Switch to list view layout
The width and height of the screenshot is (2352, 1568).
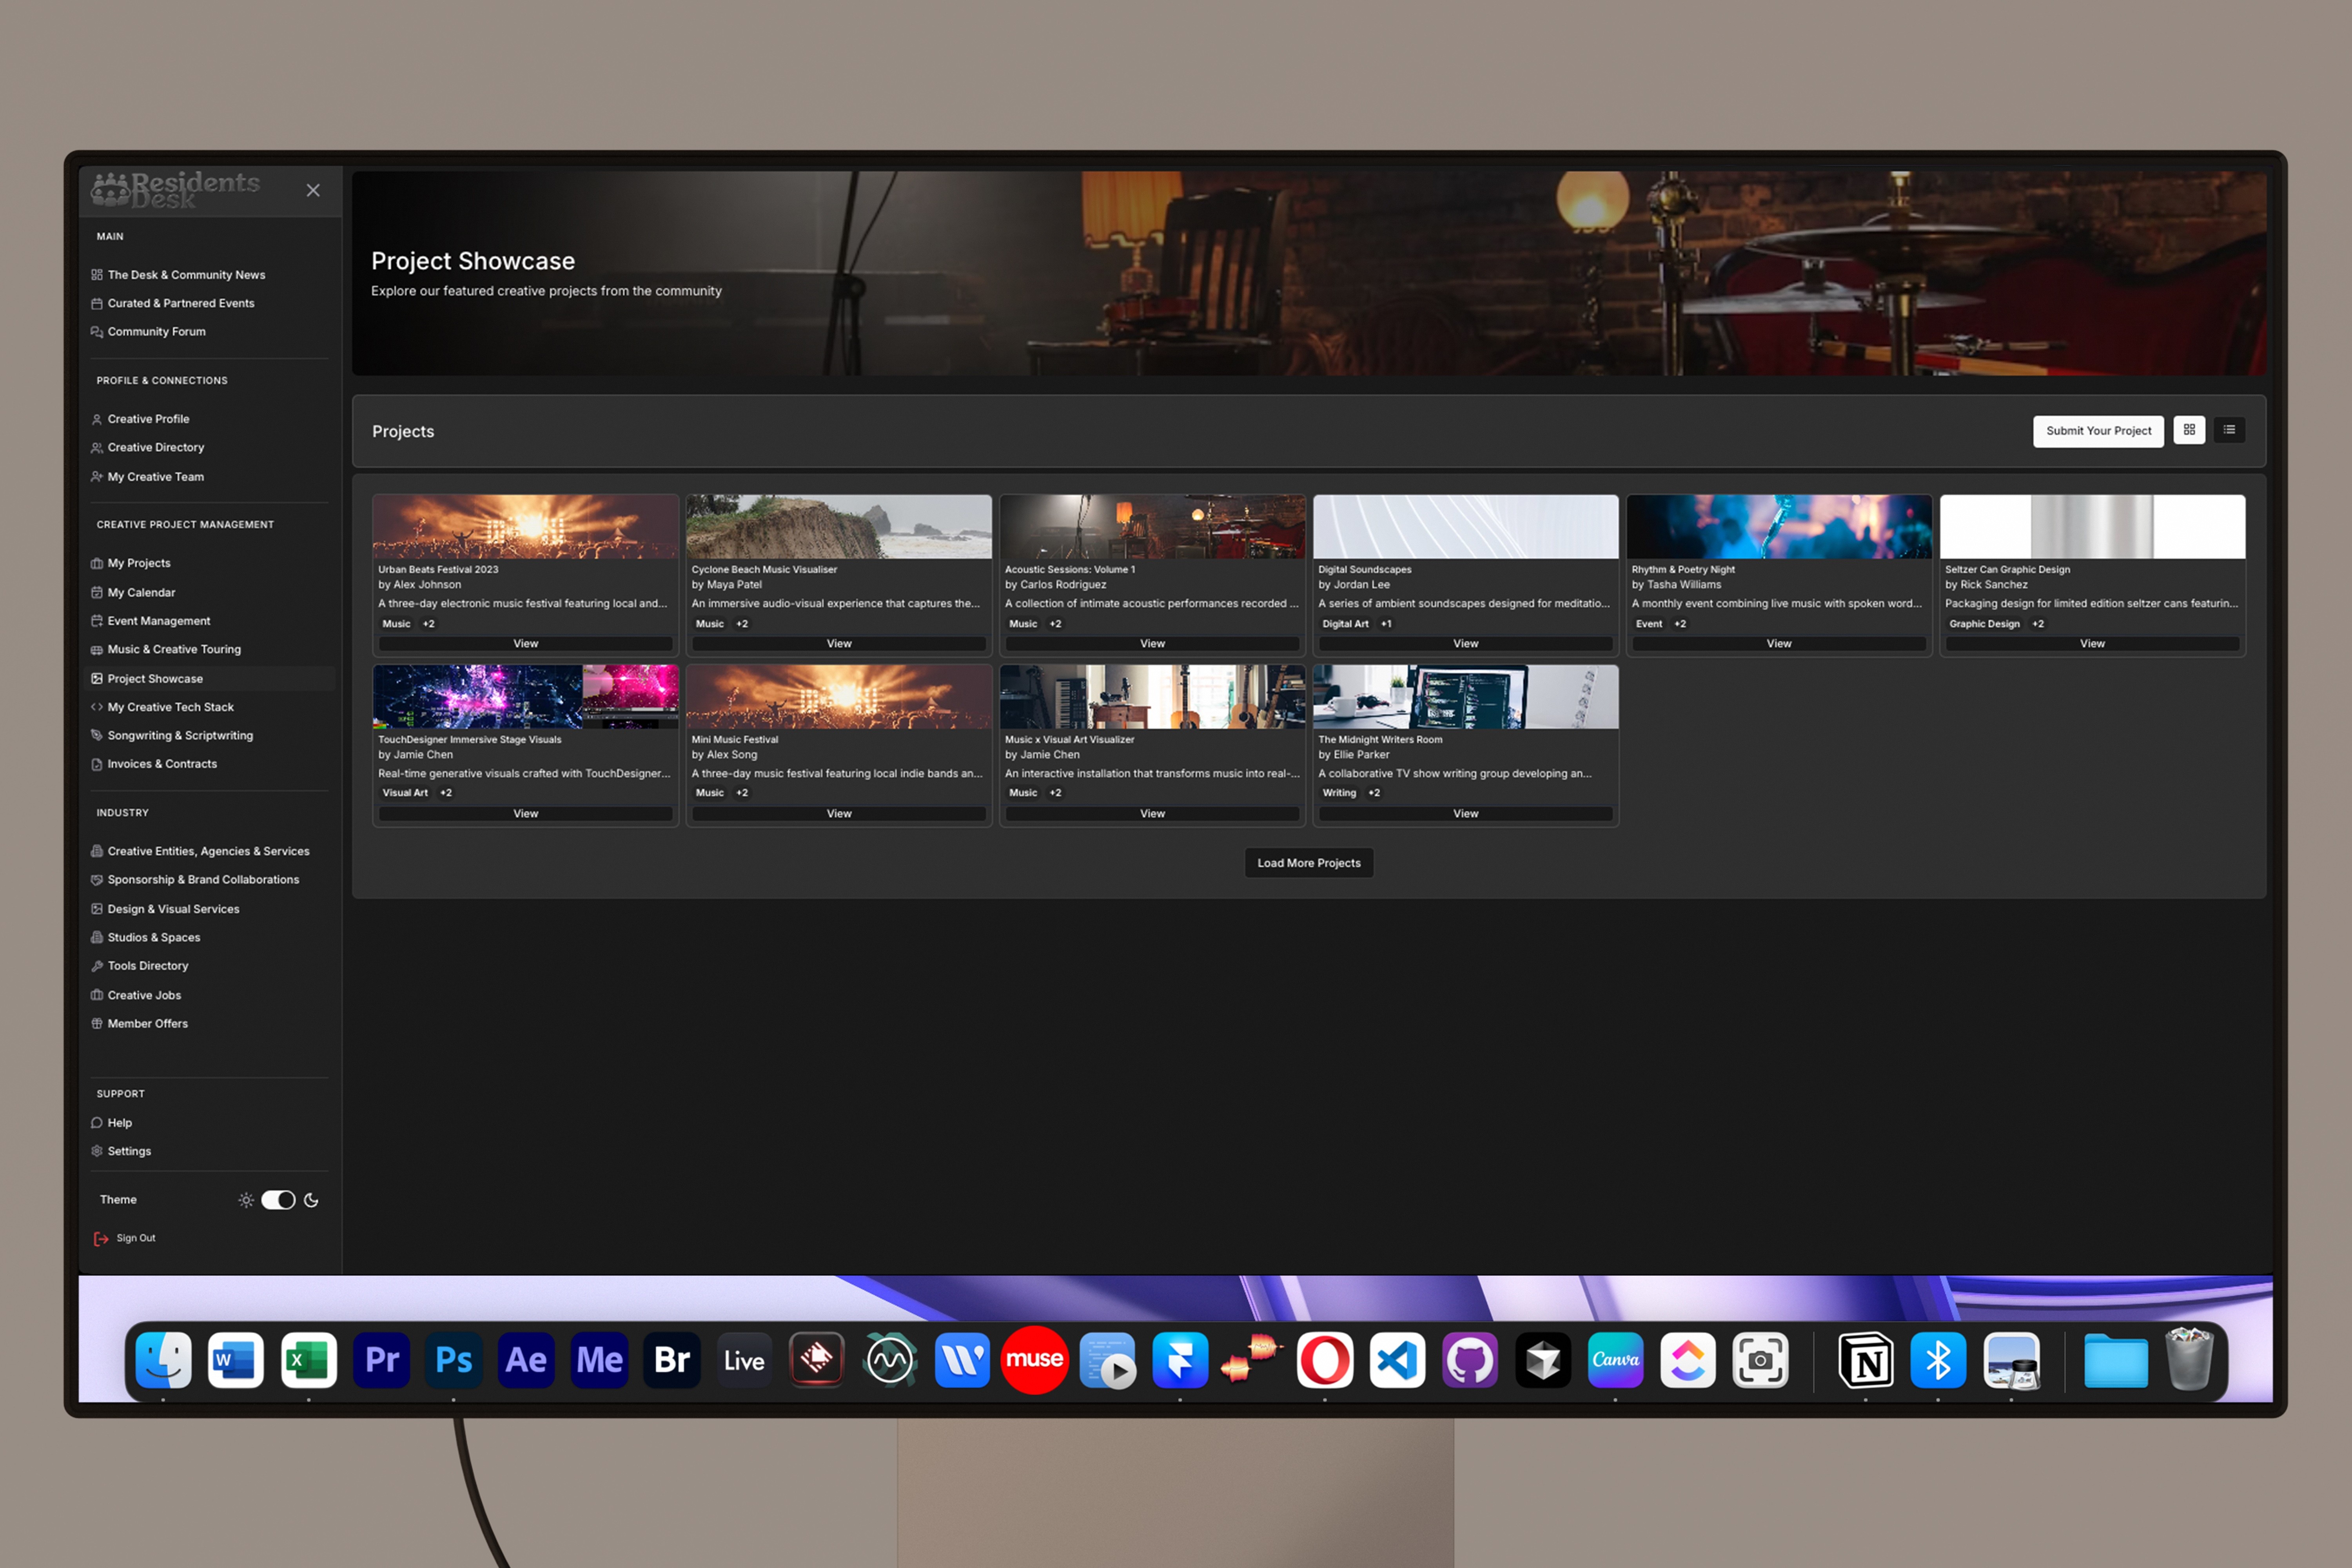(2229, 430)
